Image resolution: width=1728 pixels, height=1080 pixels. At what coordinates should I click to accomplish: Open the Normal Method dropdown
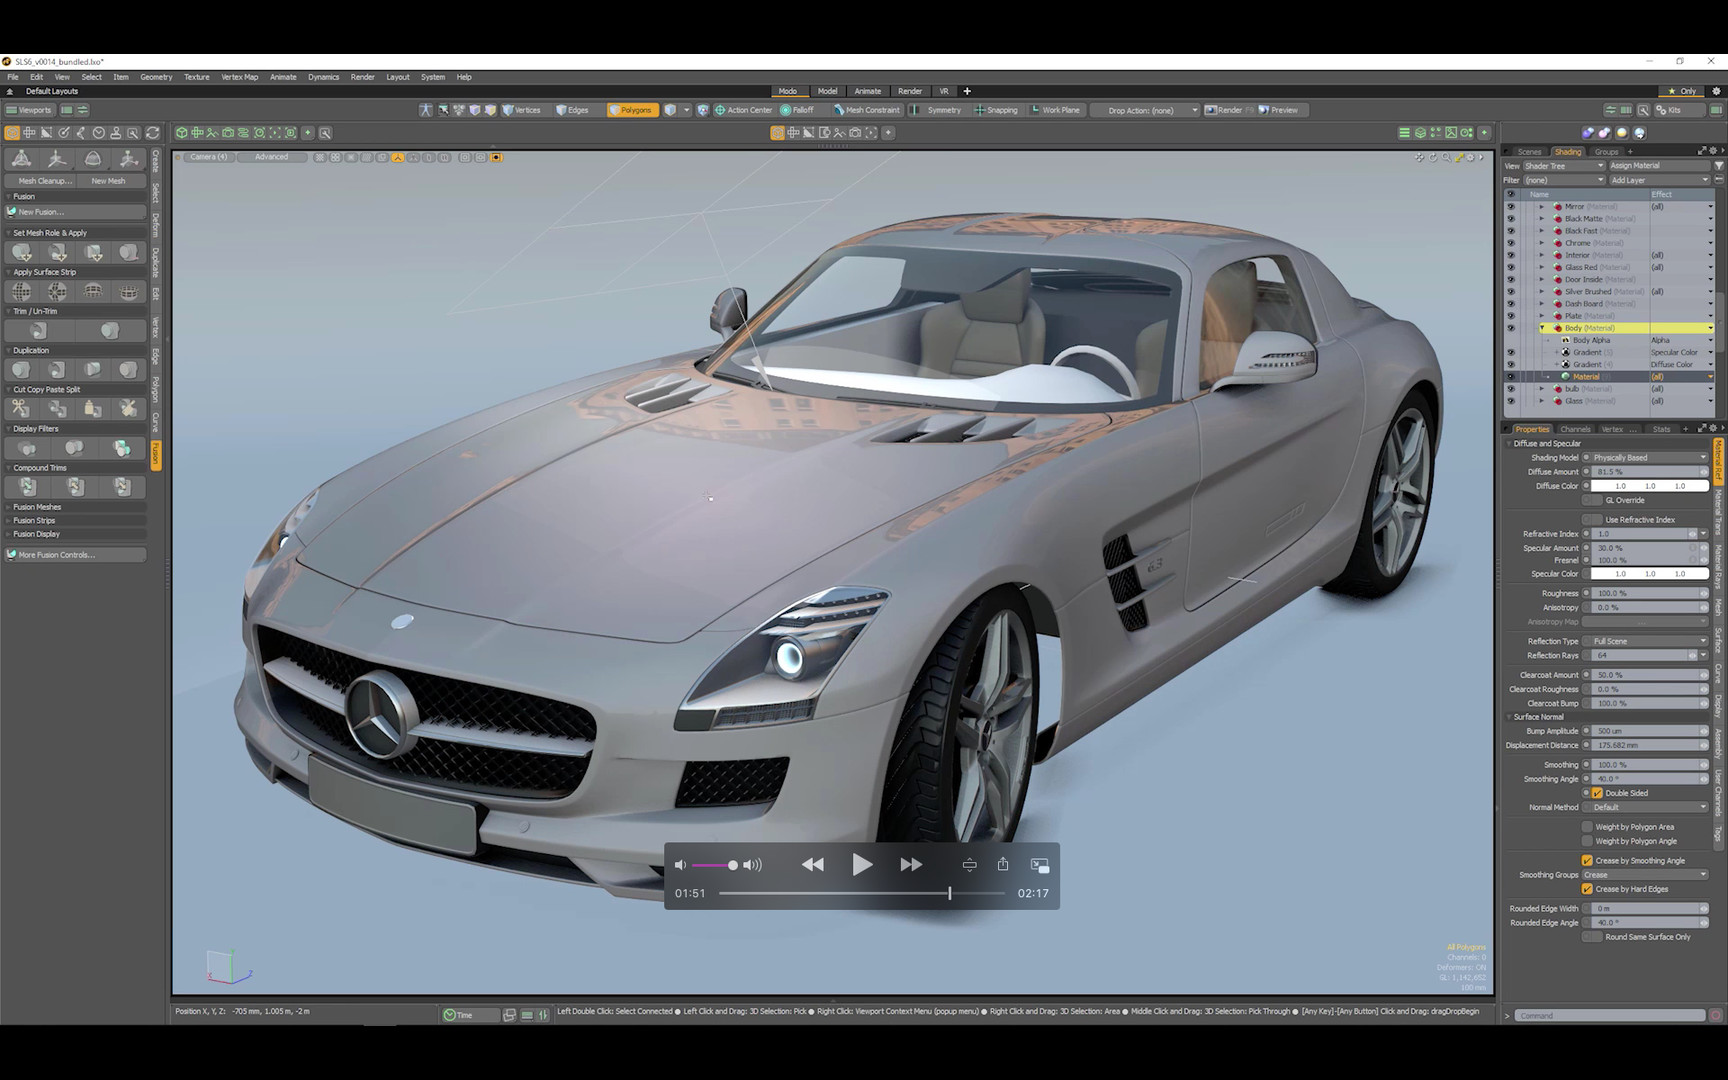tap(1649, 807)
